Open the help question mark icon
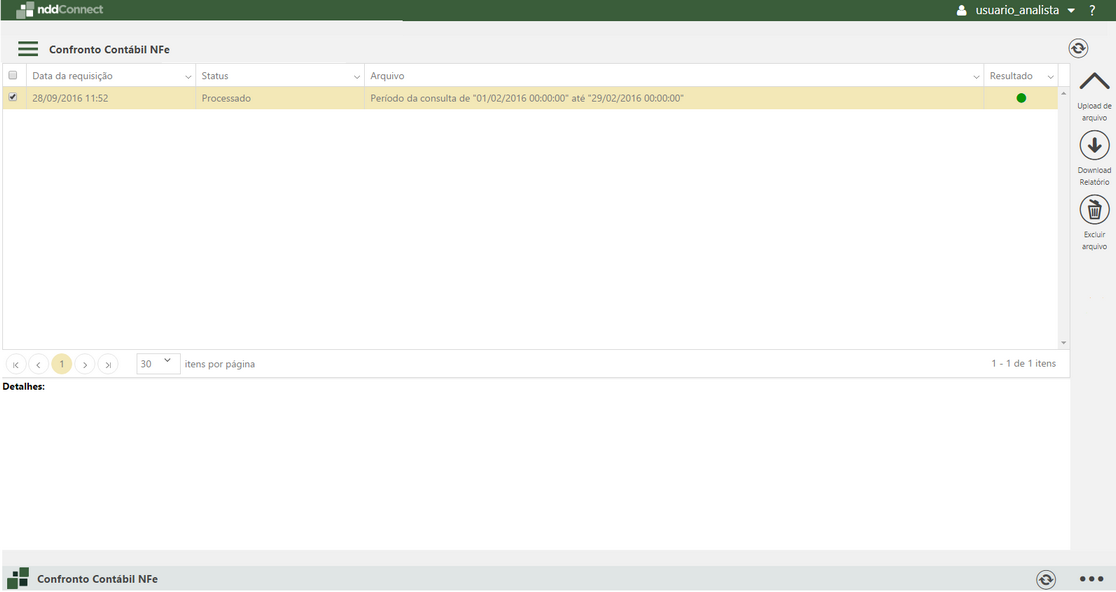This screenshot has width=1116, height=592. click(1091, 9)
